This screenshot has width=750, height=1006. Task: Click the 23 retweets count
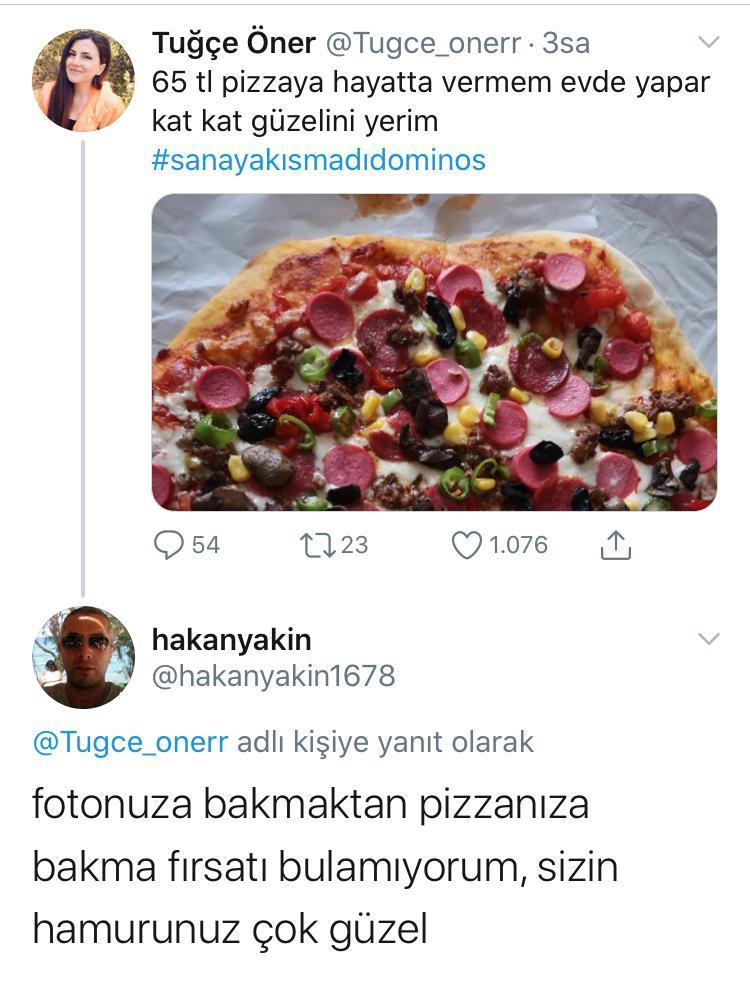[x=354, y=544]
